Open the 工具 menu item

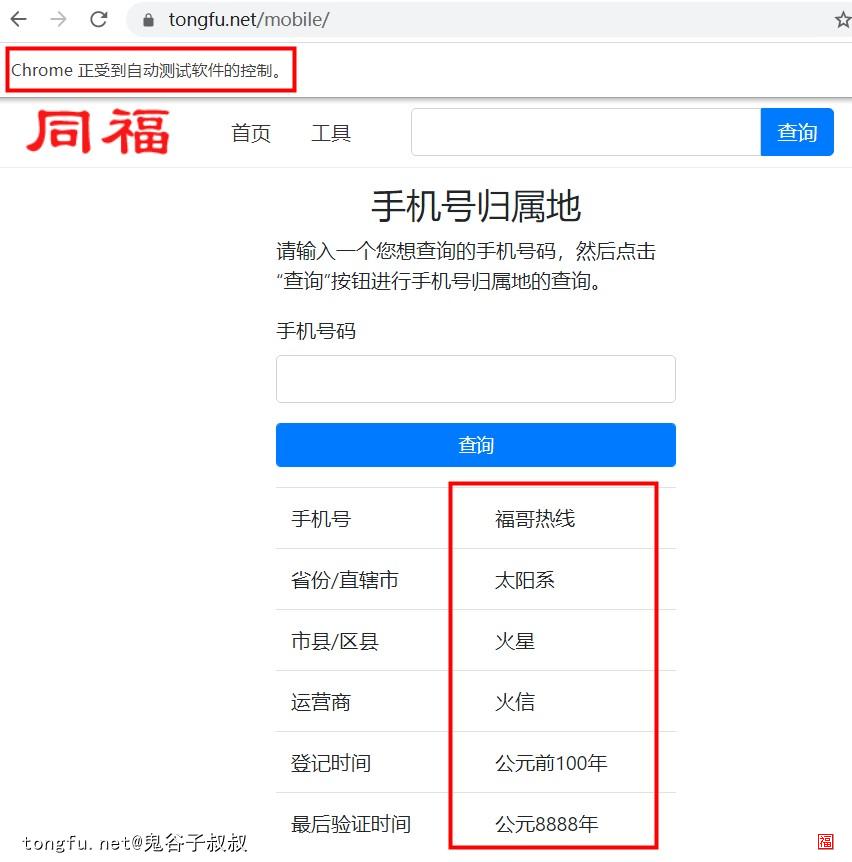(x=331, y=133)
